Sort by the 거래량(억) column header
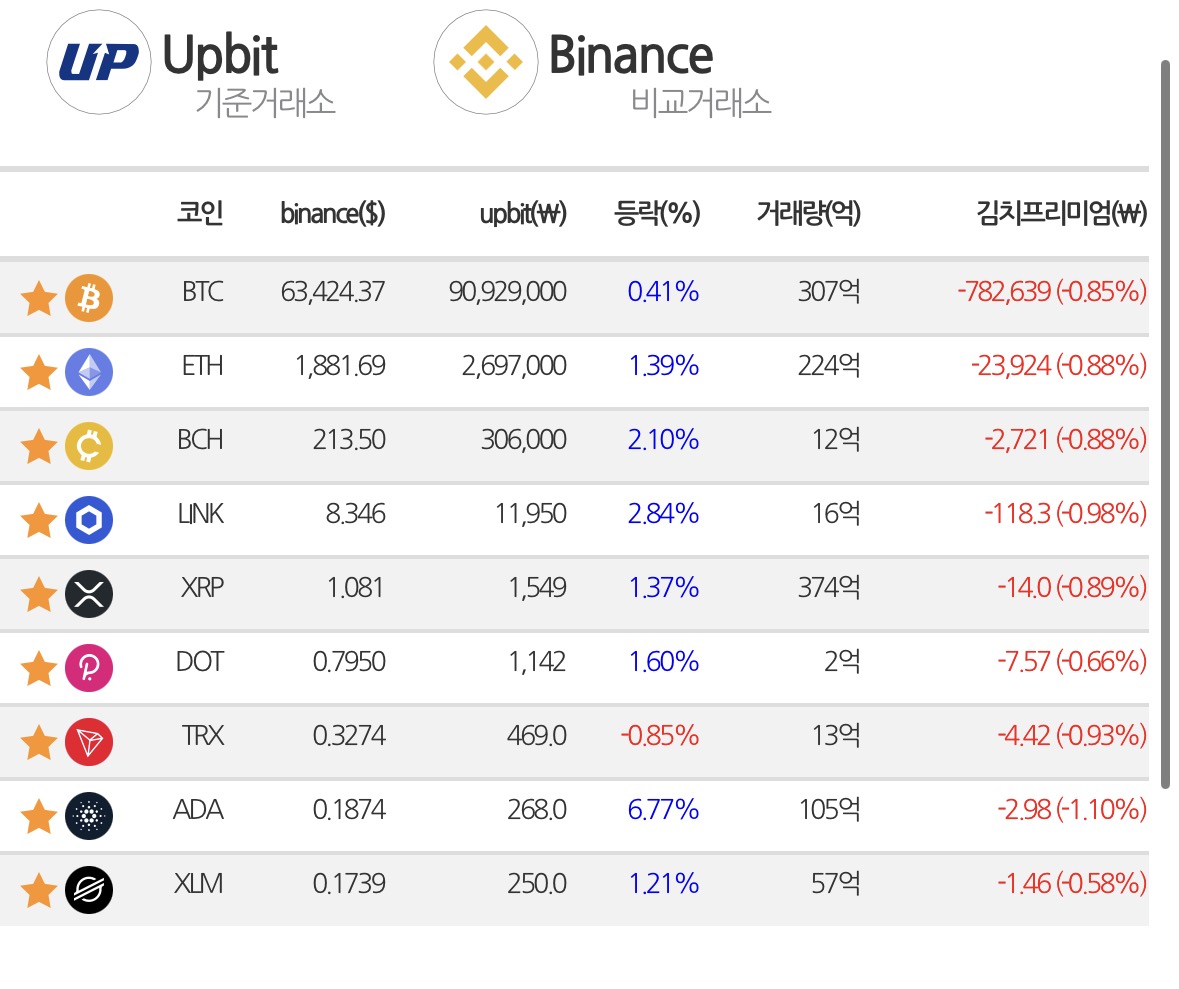The image size is (1179, 989). tap(808, 213)
